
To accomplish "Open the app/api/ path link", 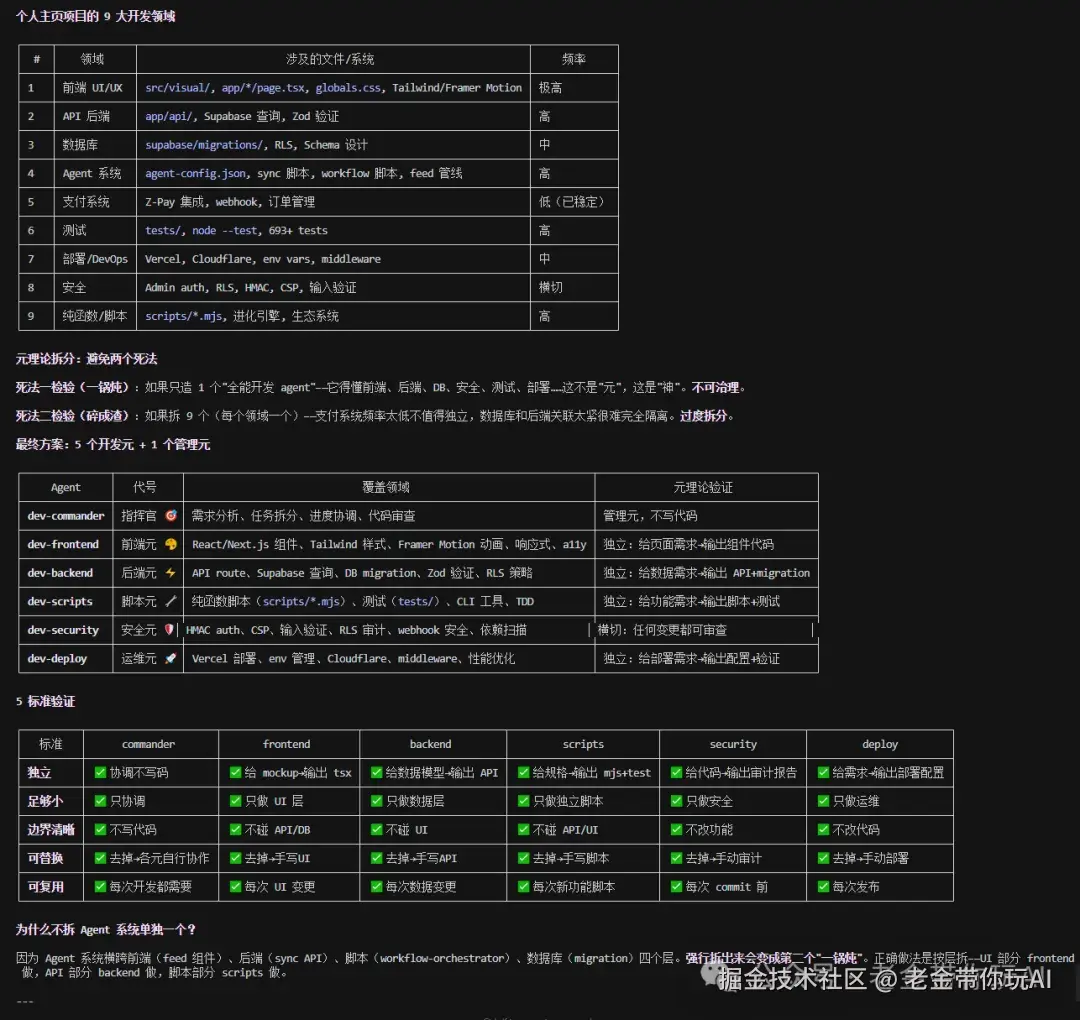I will 169,116.
